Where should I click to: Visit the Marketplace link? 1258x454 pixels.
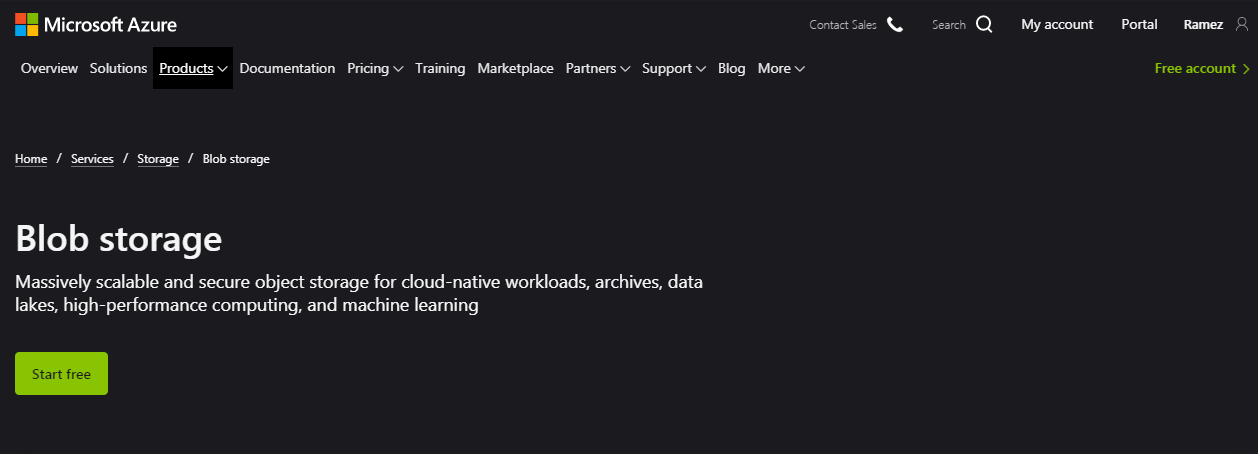point(515,69)
